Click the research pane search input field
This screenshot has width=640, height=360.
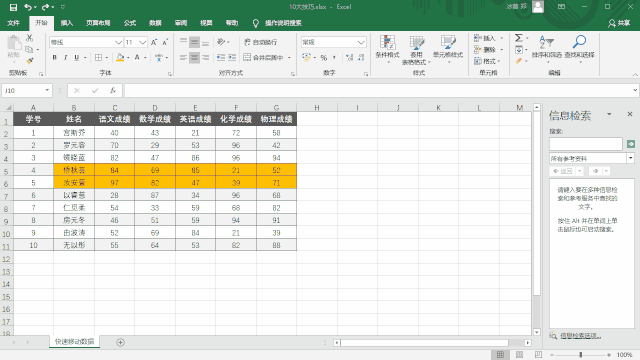coord(586,144)
